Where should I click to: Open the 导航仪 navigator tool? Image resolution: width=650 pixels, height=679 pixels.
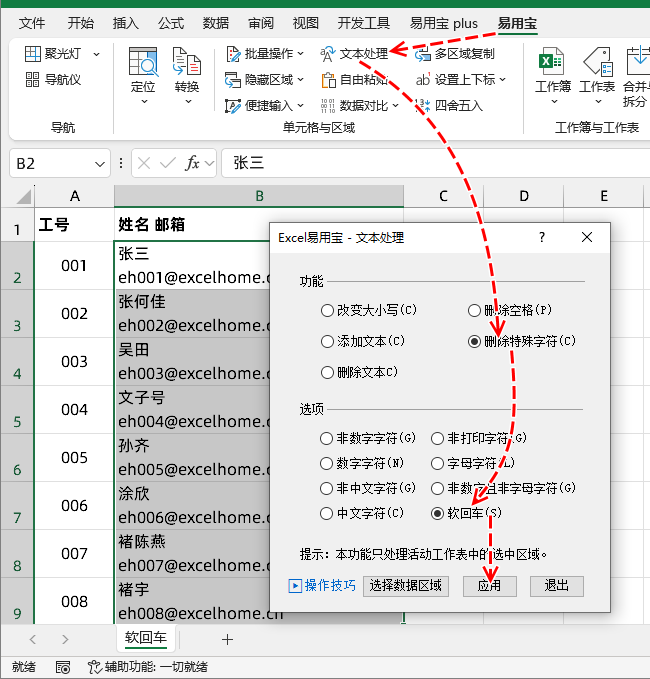pyautogui.click(x=53, y=80)
